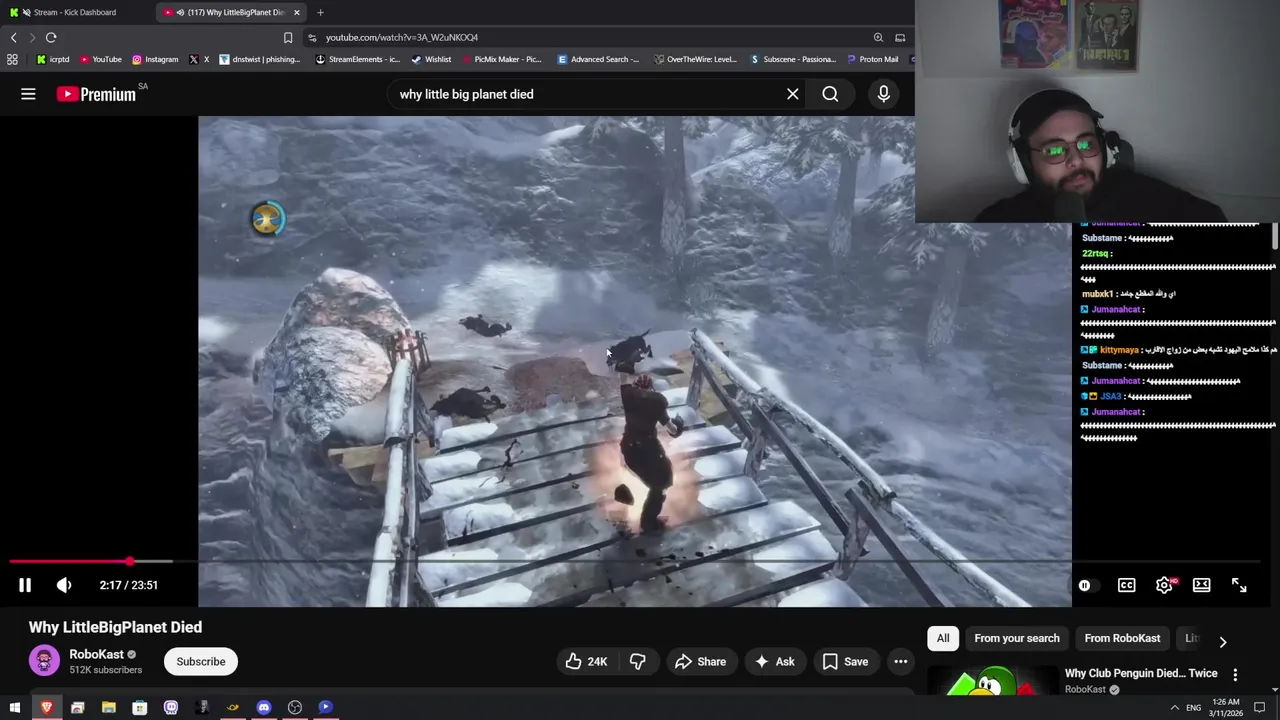Bookmark this page
The width and height of the screenshot is (1280, 720).
[288, 37]
